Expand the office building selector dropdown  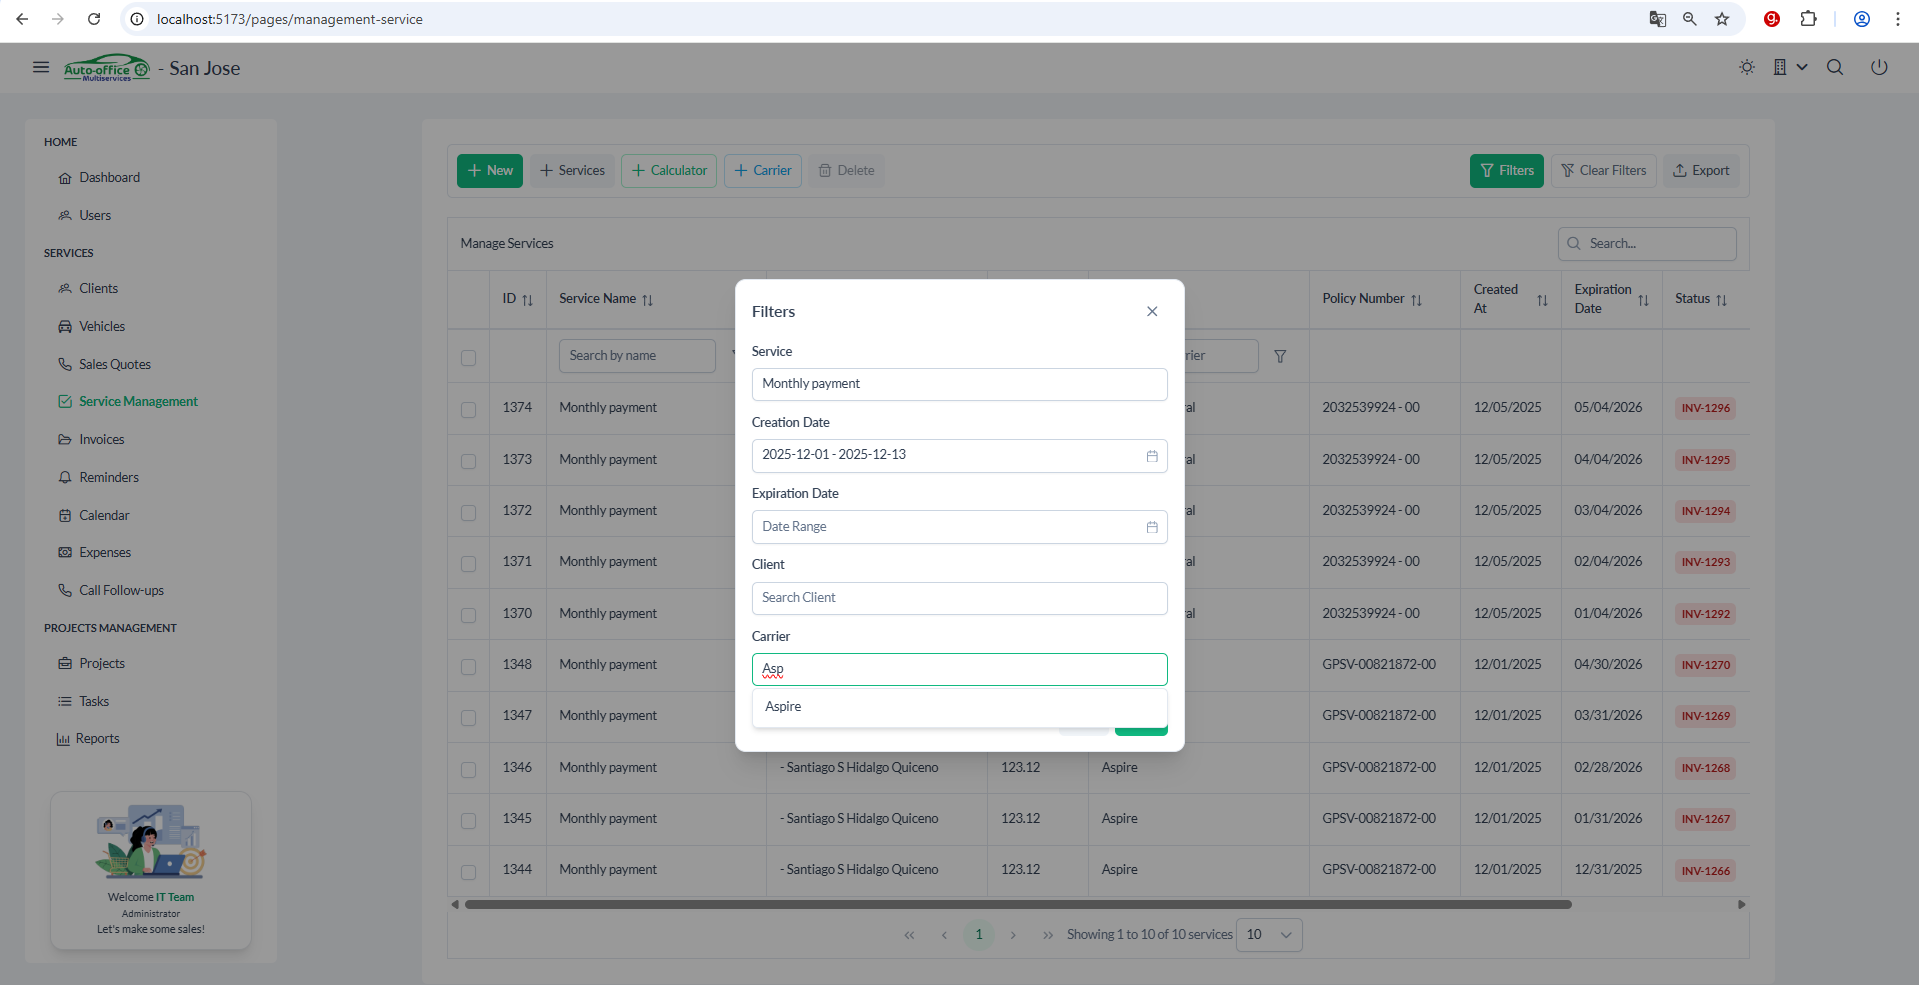point(1789,67)
